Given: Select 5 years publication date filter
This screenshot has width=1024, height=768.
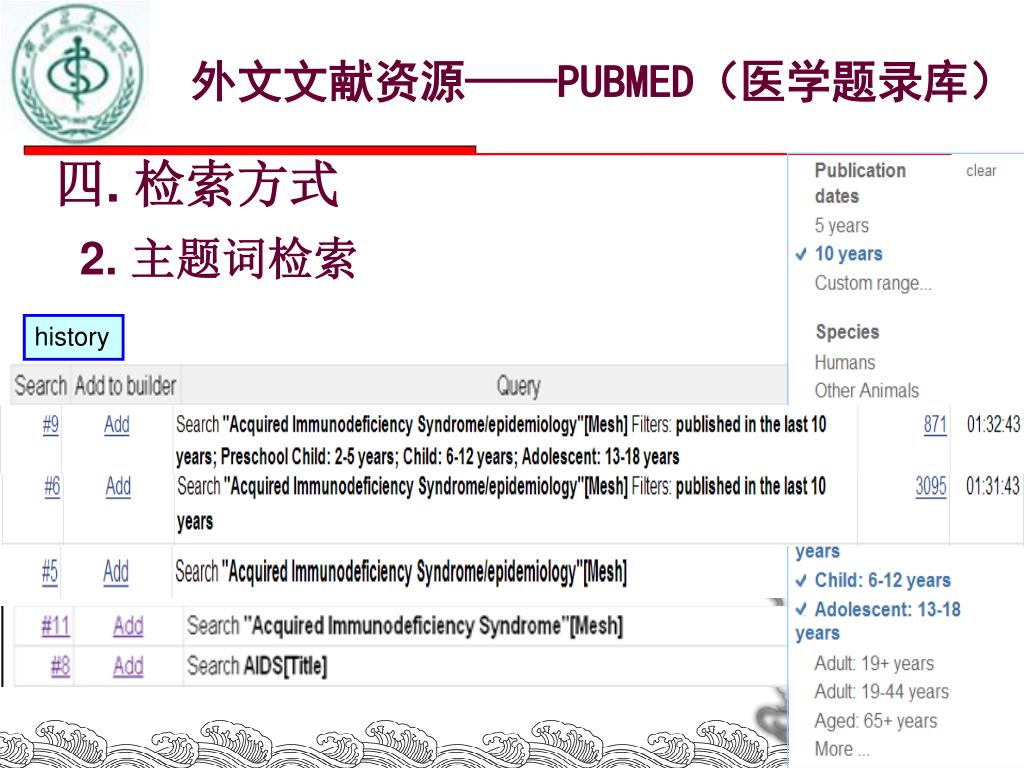Looking at the screenshot, I should 842,225.
